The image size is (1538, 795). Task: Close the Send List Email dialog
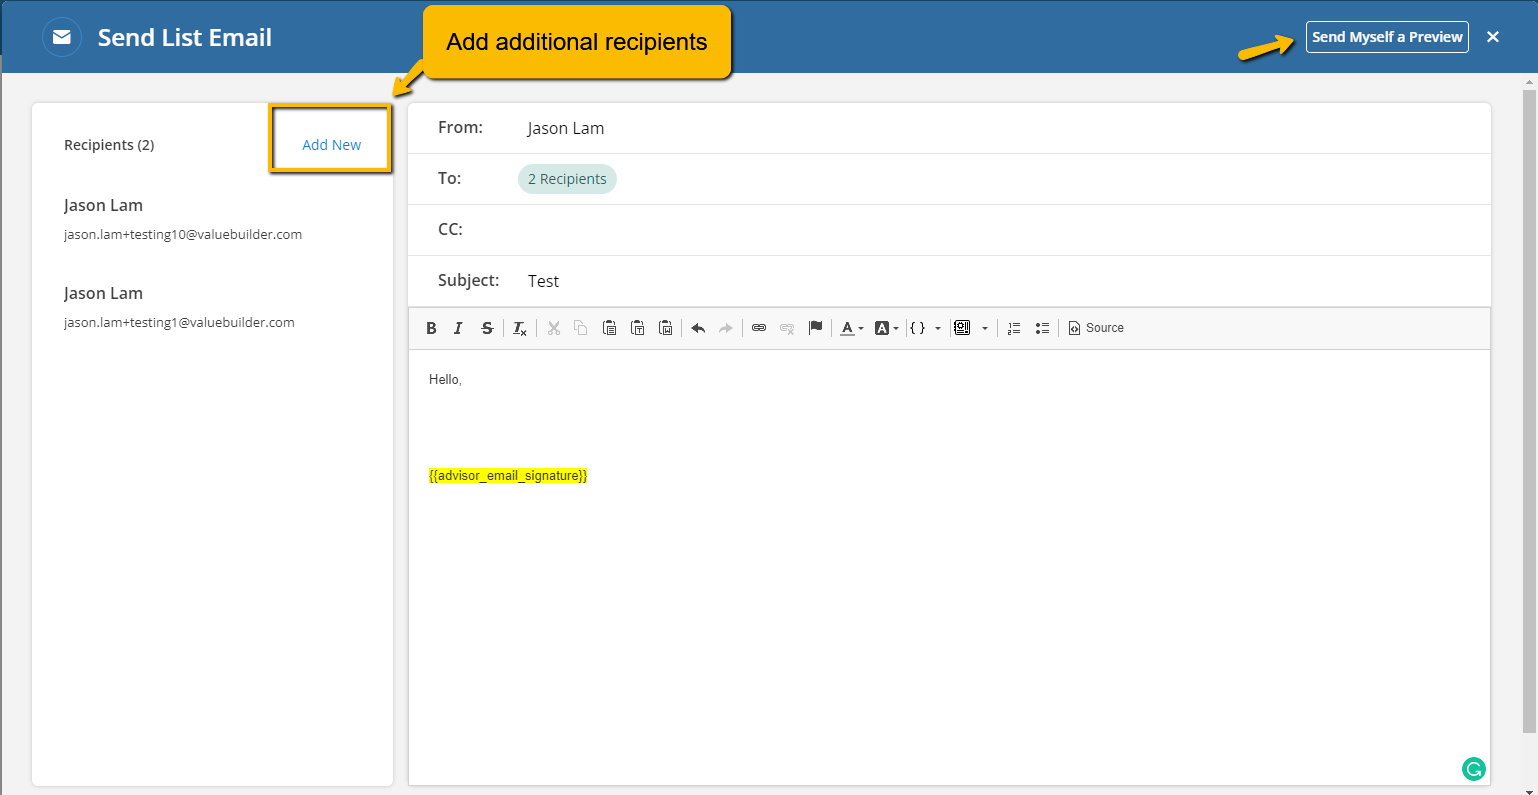coord(1493,37)
